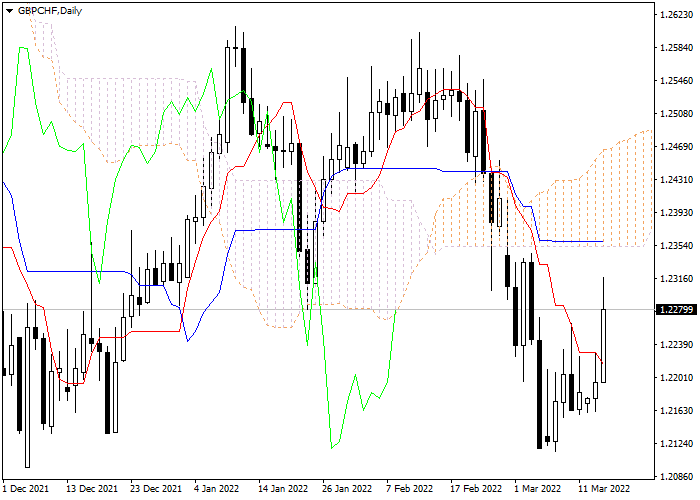Click the 23 Dec 2021 date label

[x=156, y=489]
